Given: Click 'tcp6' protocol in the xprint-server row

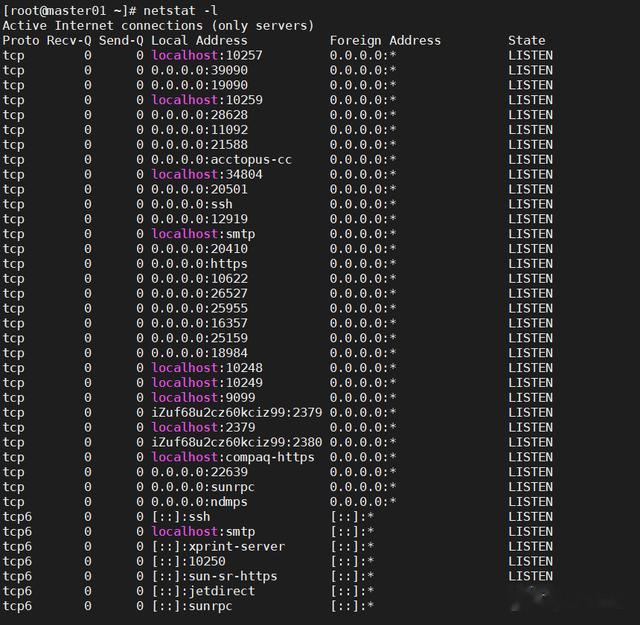Looking at the screenshot, I should click(17, 547).
